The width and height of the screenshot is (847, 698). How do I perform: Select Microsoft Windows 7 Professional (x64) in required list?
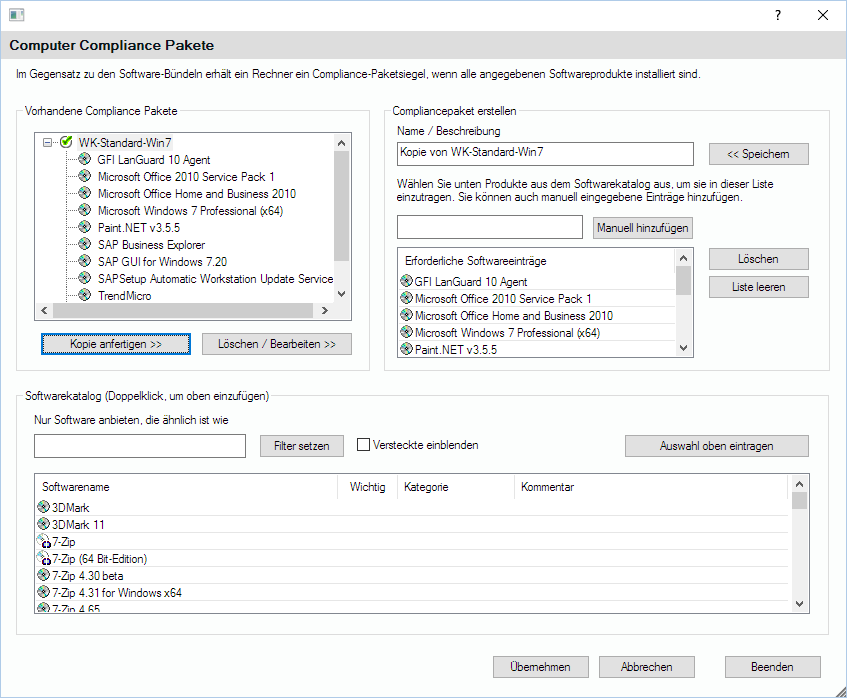(537, 332)
